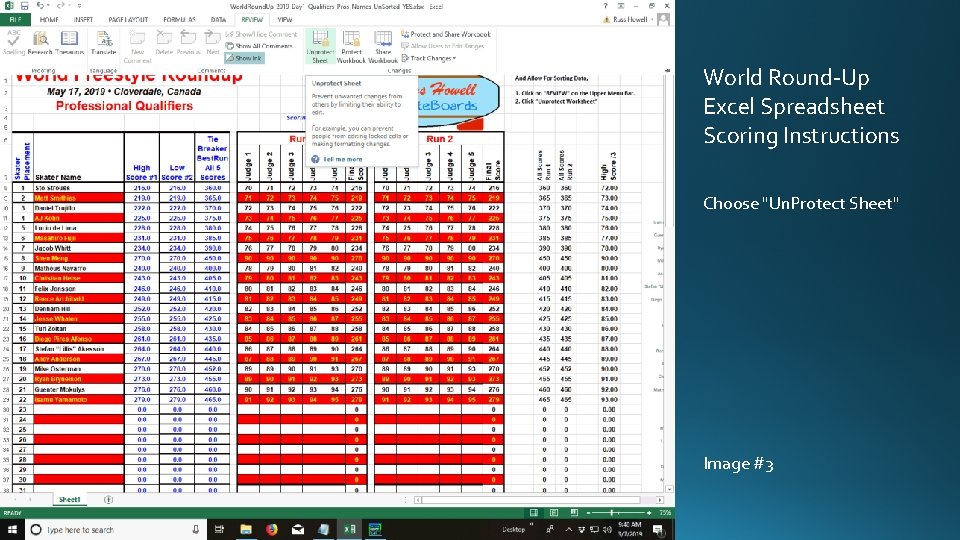Go to the Next comment
This screenshot has width=960, height=540.
(212, 43)
